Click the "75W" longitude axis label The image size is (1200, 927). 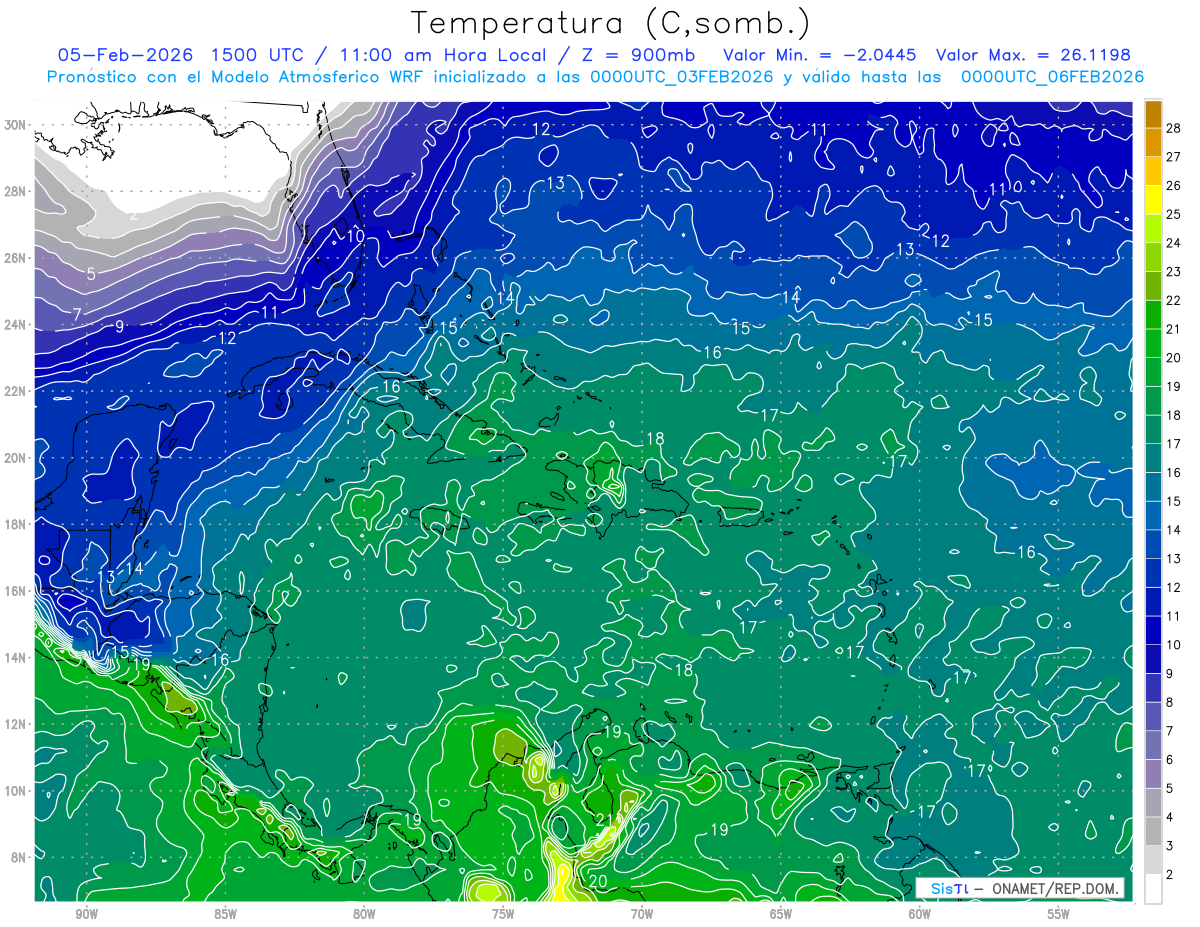[503, 914]
